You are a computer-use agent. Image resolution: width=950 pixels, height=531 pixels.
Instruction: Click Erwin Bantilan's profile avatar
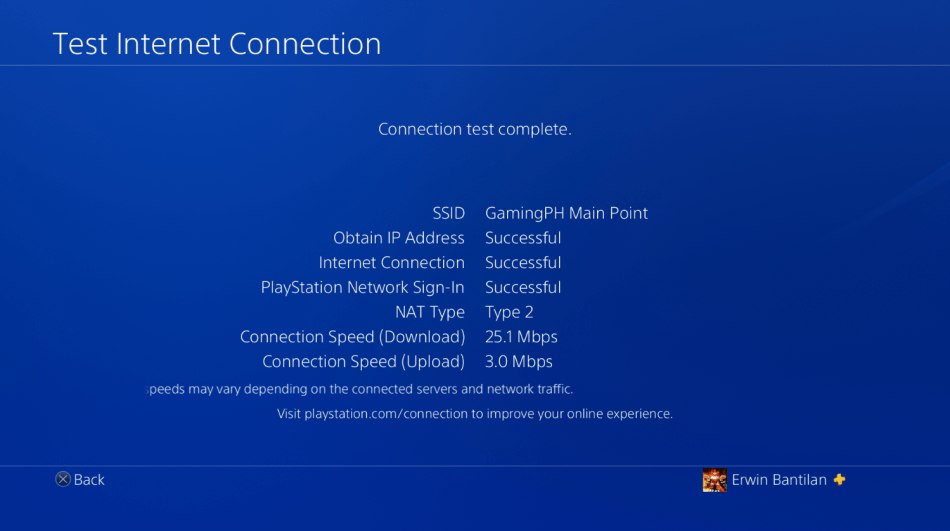point(715,480)
